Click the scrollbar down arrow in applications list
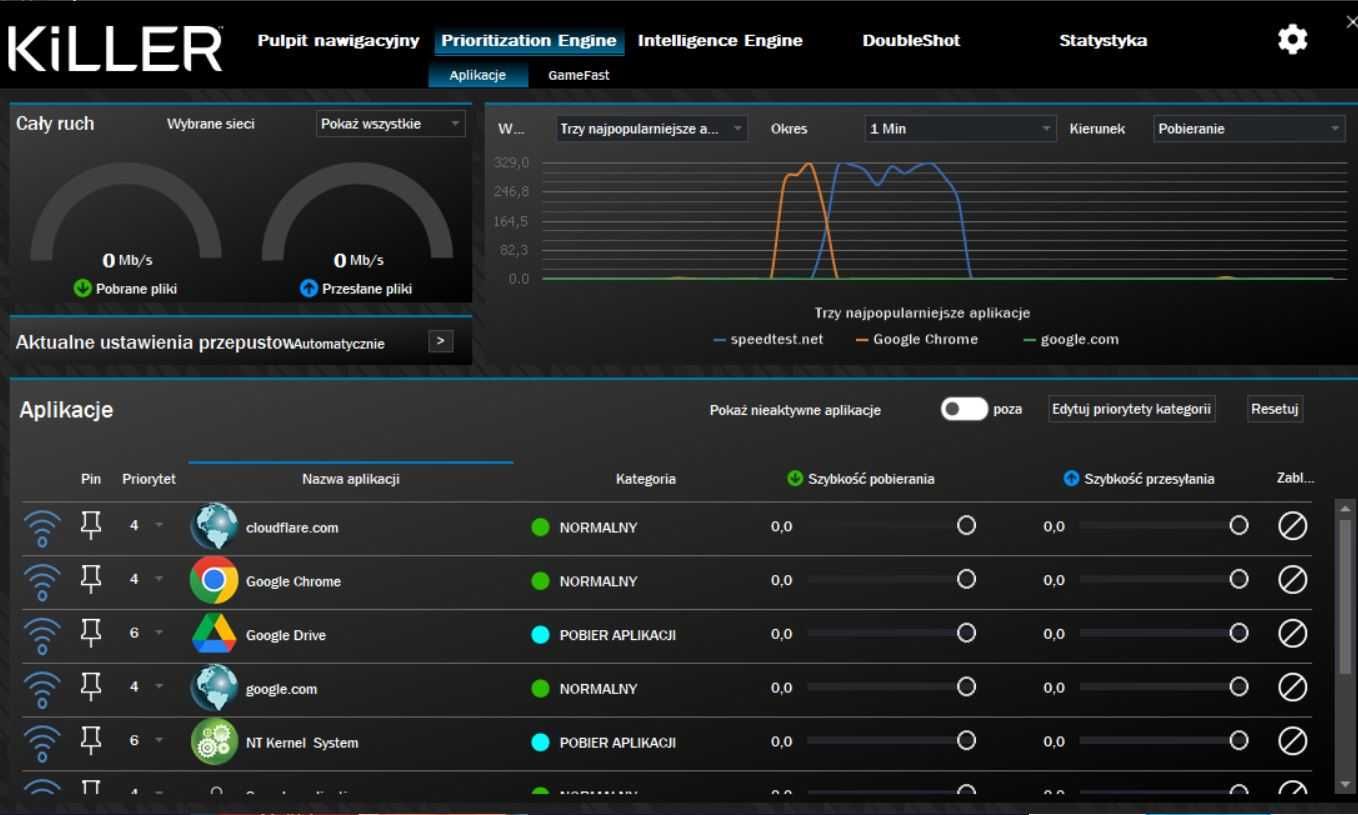1358x815 pixels. 1344,784
